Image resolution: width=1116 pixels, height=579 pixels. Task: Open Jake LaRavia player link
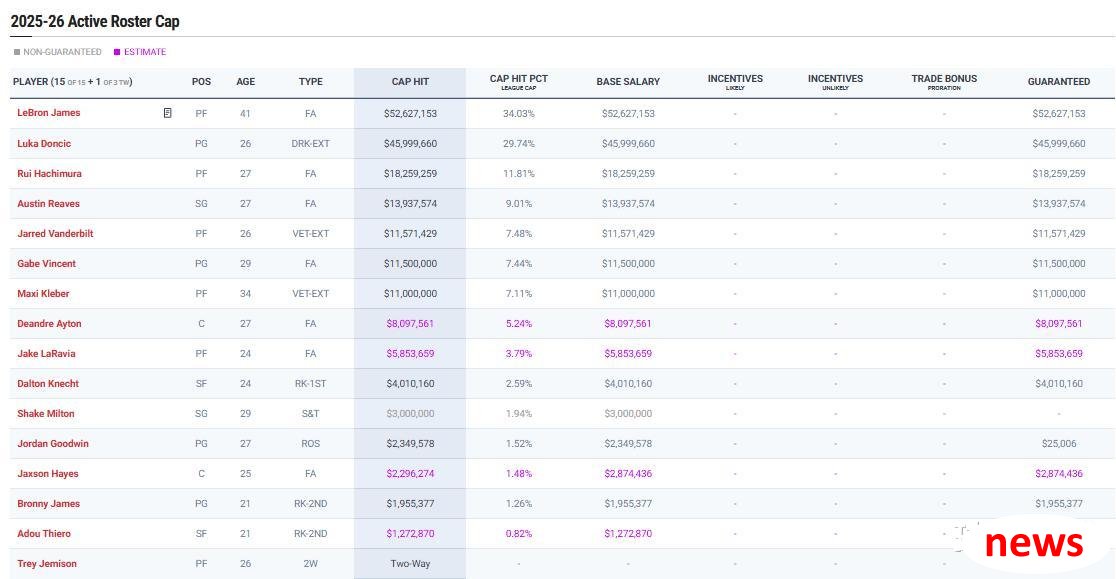click(46, 354)
